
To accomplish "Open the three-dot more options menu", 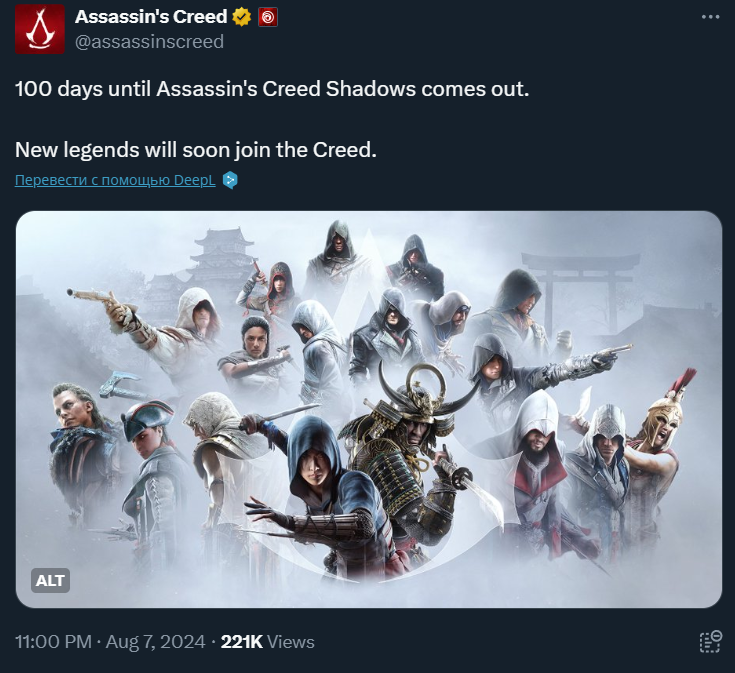I will [710, 17].
